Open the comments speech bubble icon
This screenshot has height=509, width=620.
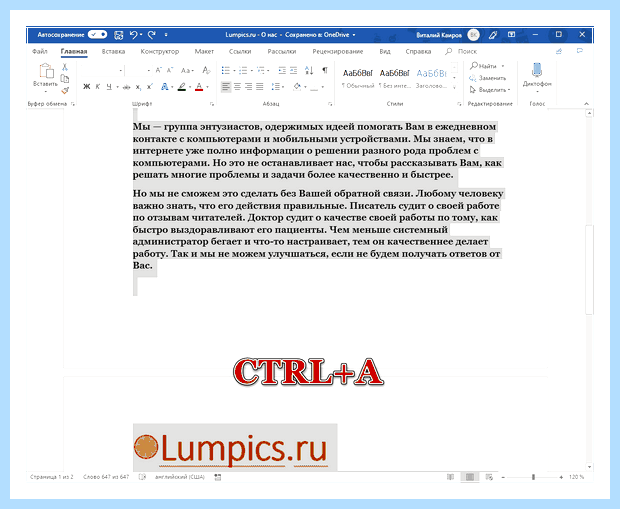580,51
